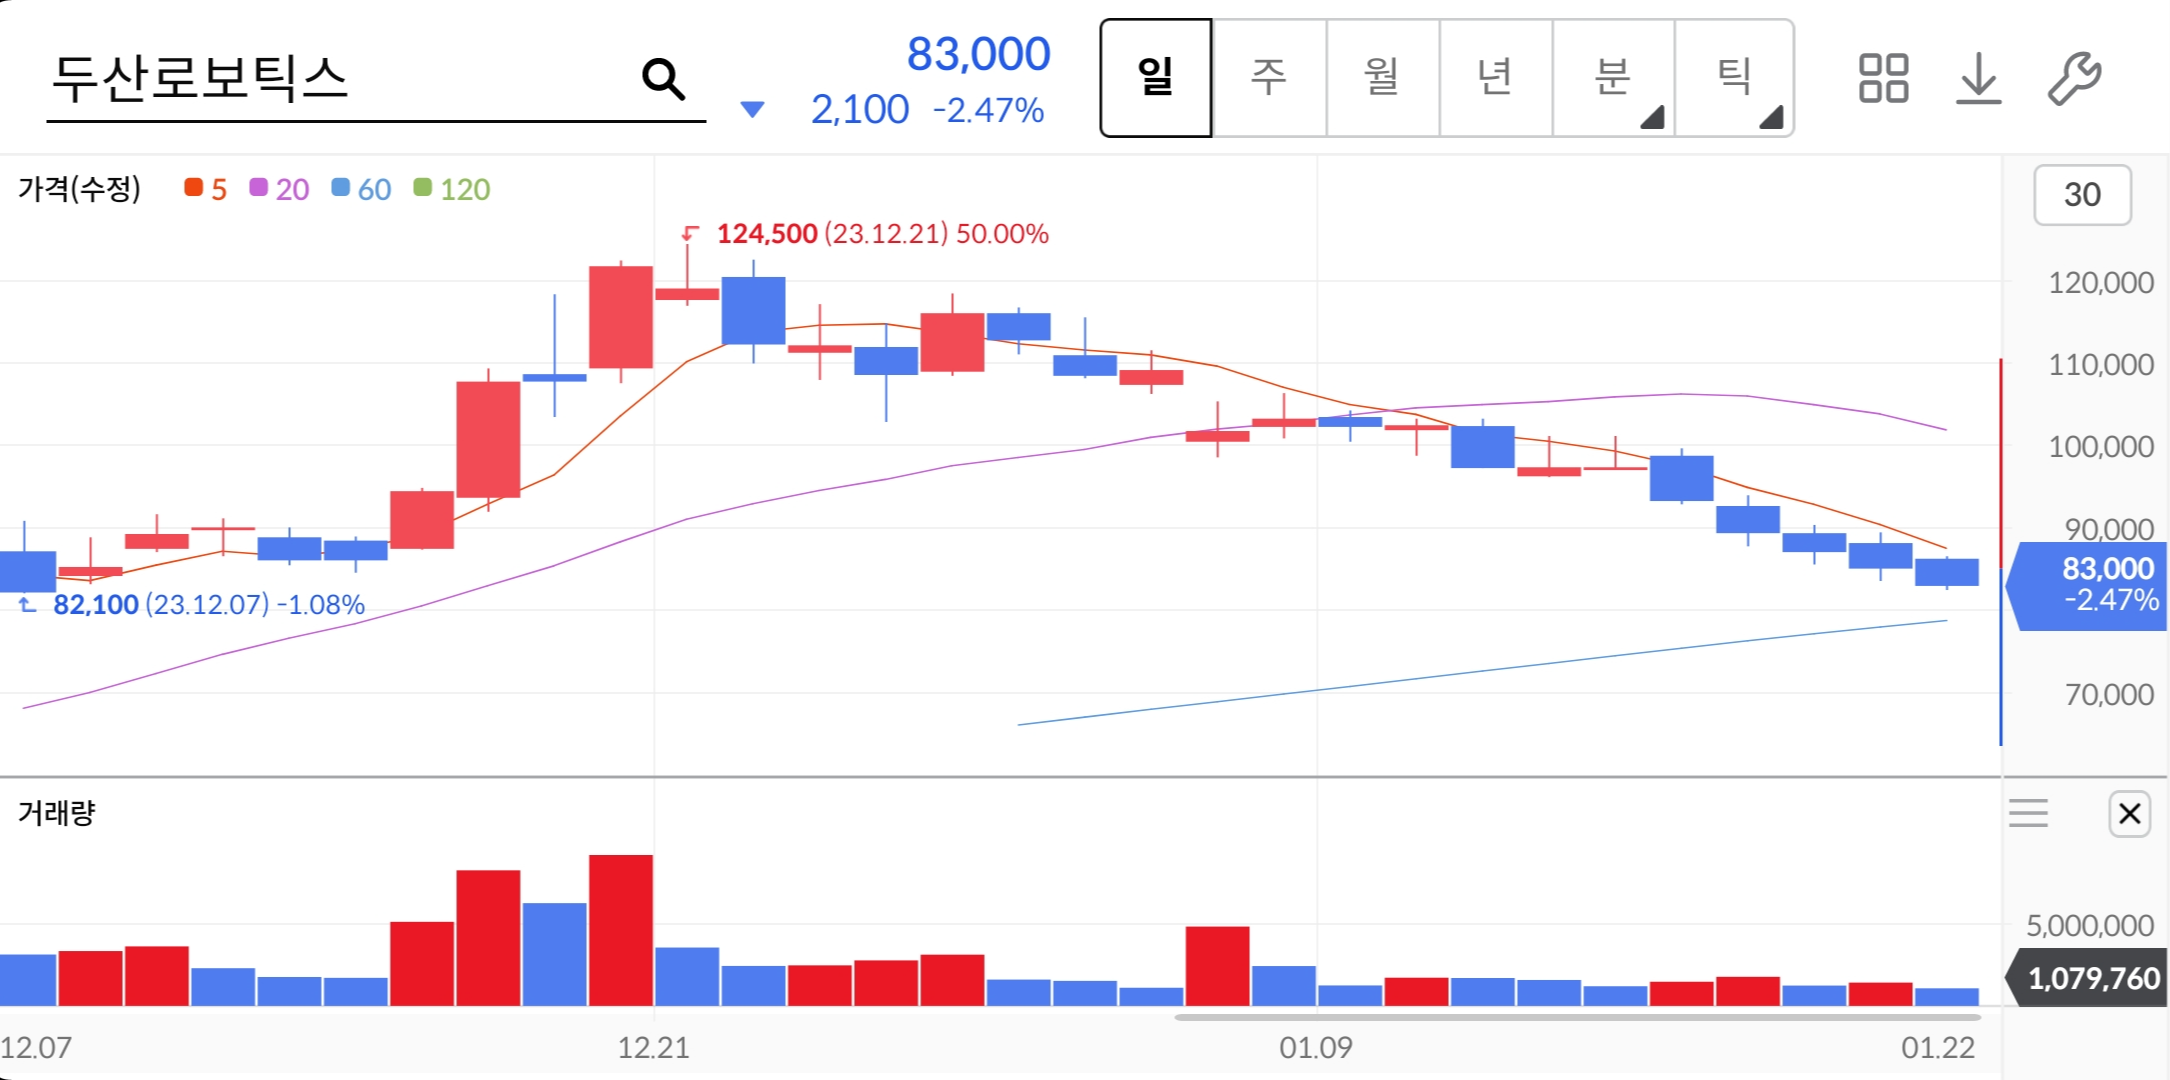Switch to the monthly (월) chart tab
The height and width of the screenshot is (1080, 2170).
(x=1382, y=78)
